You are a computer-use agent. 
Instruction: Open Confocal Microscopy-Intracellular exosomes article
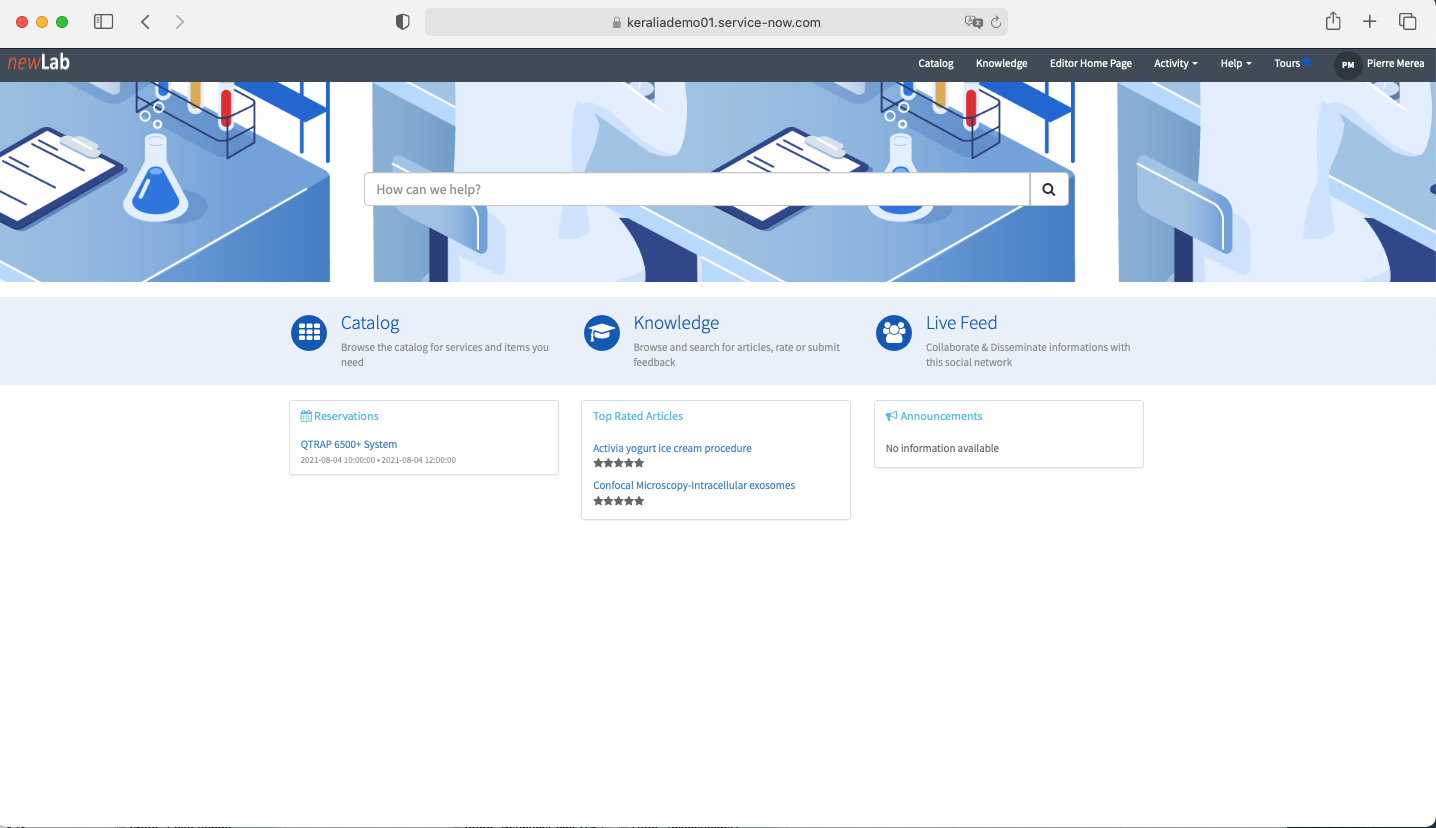point(694,485)
